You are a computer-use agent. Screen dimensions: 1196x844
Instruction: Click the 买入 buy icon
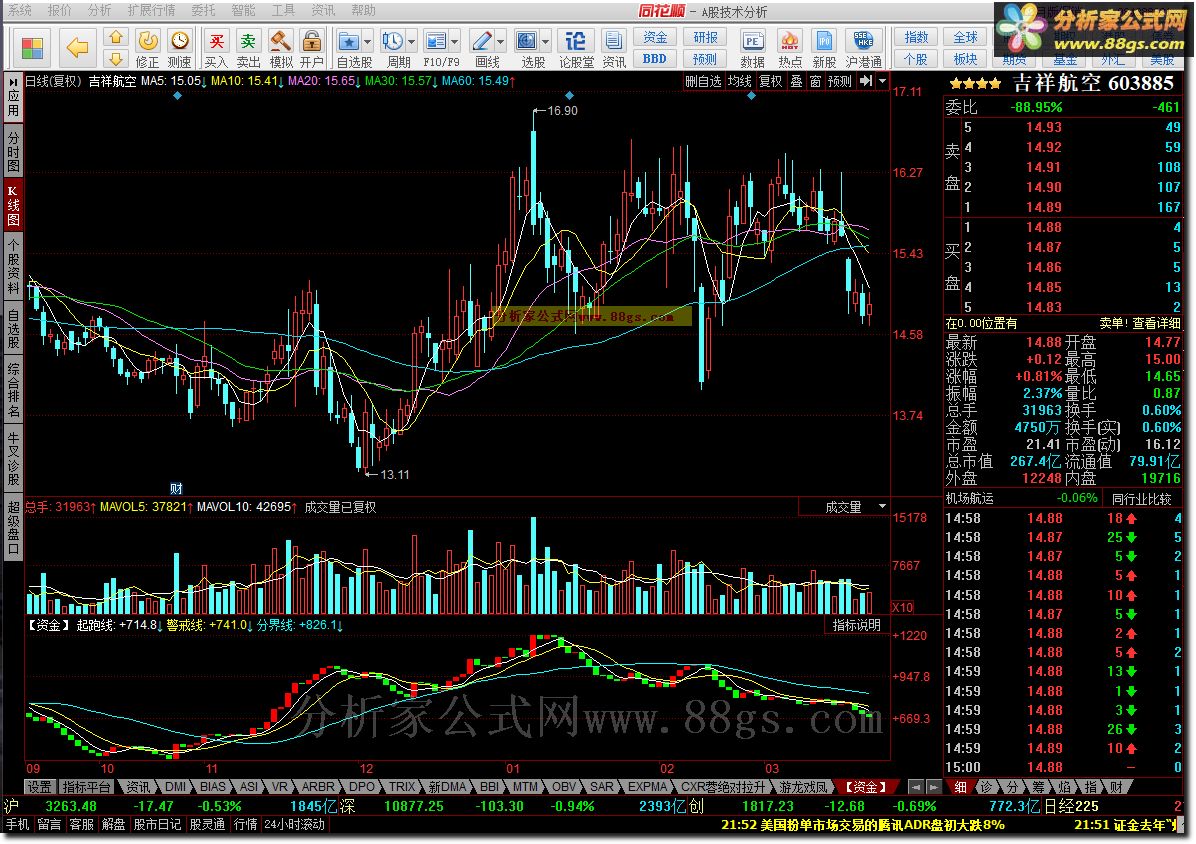click(217, 48)
